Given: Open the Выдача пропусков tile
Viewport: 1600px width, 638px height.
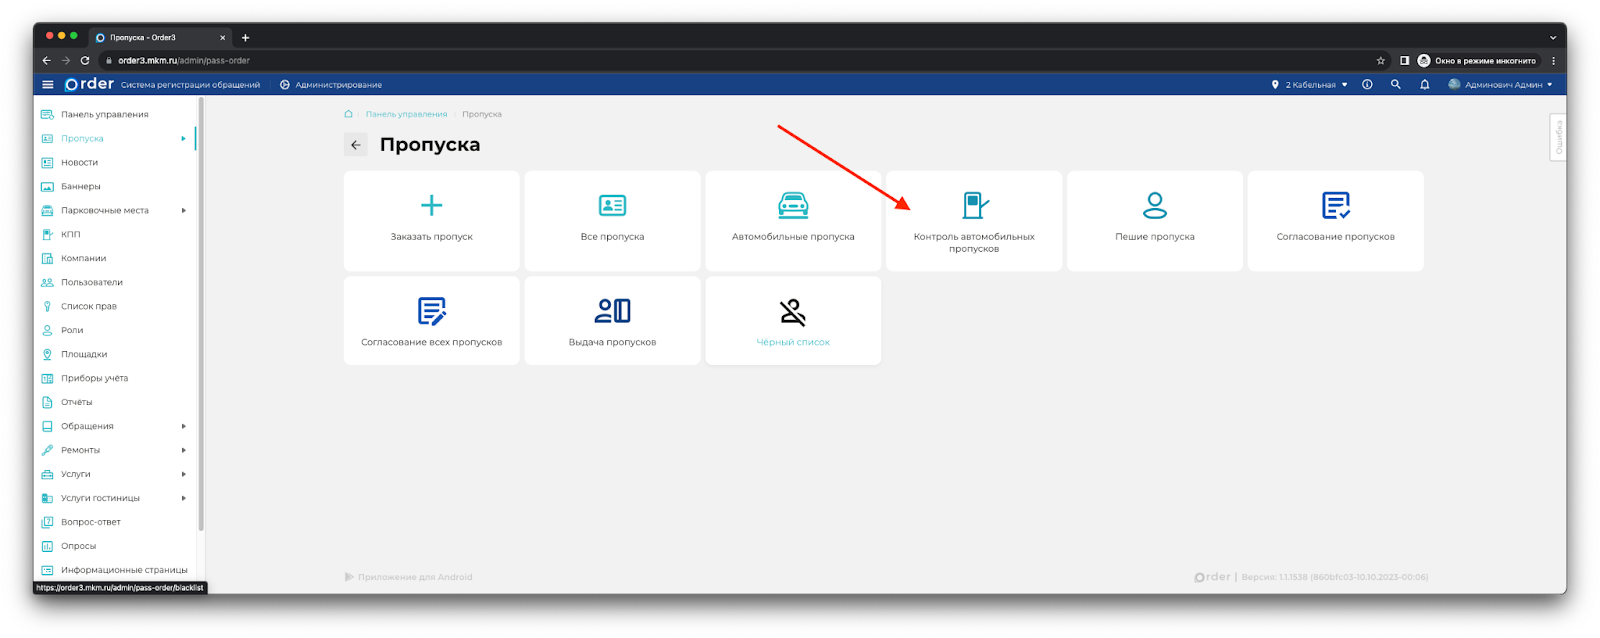Looking at the screenshot, I should tap(612, 321).
